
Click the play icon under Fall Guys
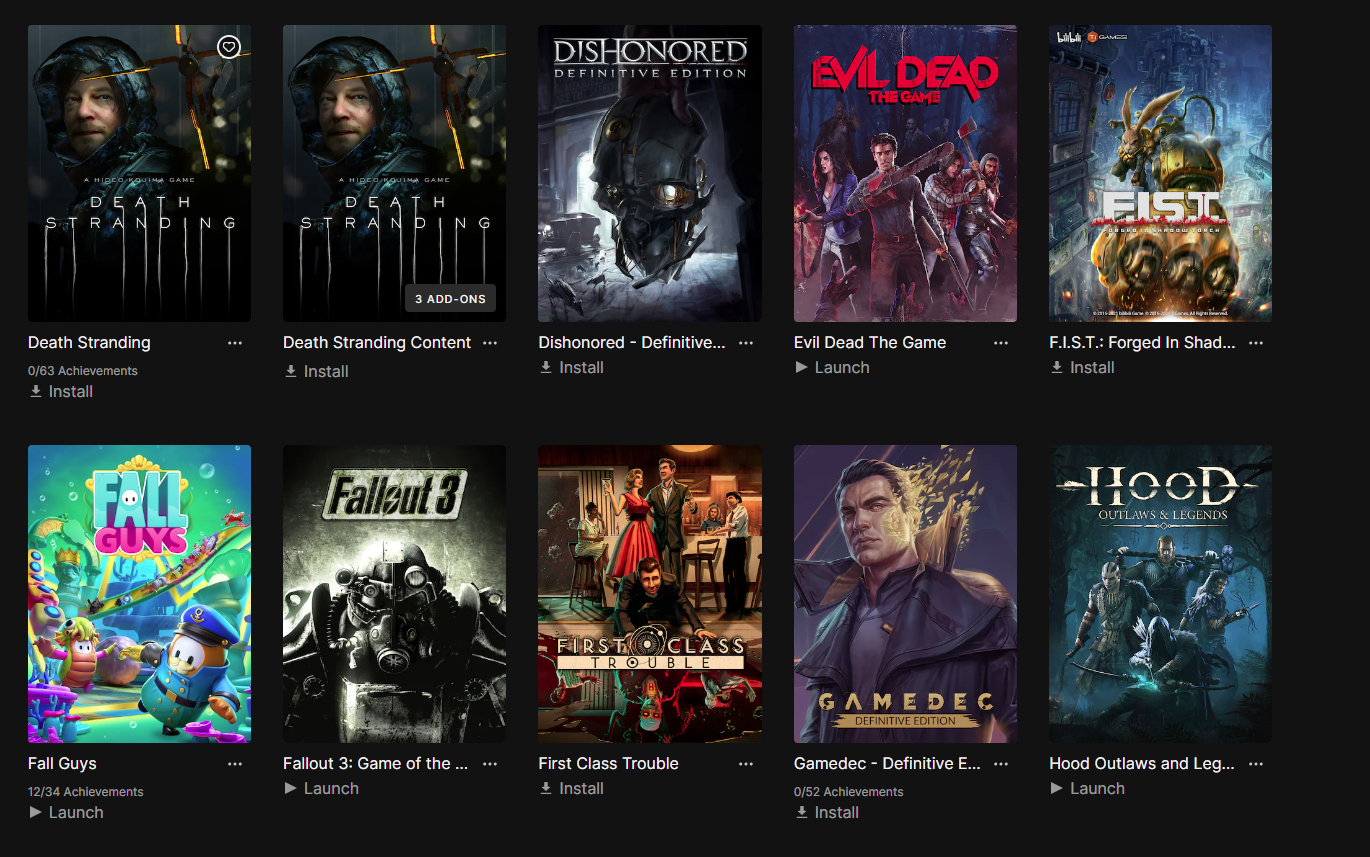point(36,813)
